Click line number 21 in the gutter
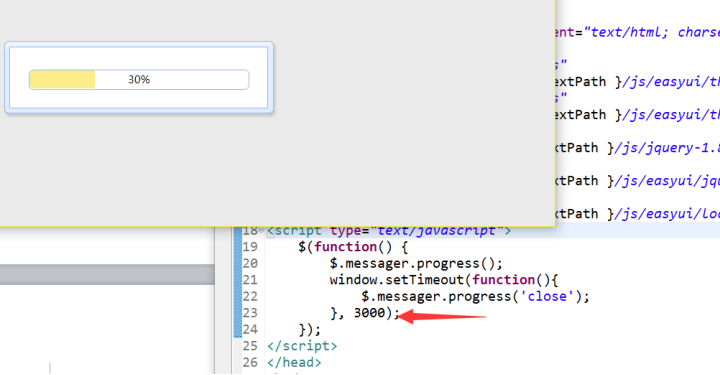The width and height of the screenshot is (720, 375). pyautogui.click(x=250, y=280)
